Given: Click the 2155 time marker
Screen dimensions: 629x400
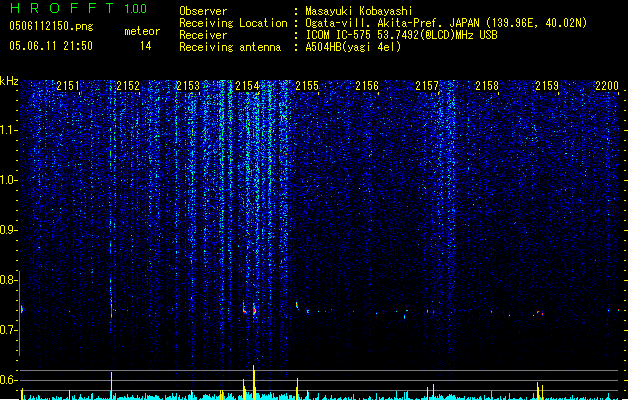Looking at the screenshot, I should point(307,85).
